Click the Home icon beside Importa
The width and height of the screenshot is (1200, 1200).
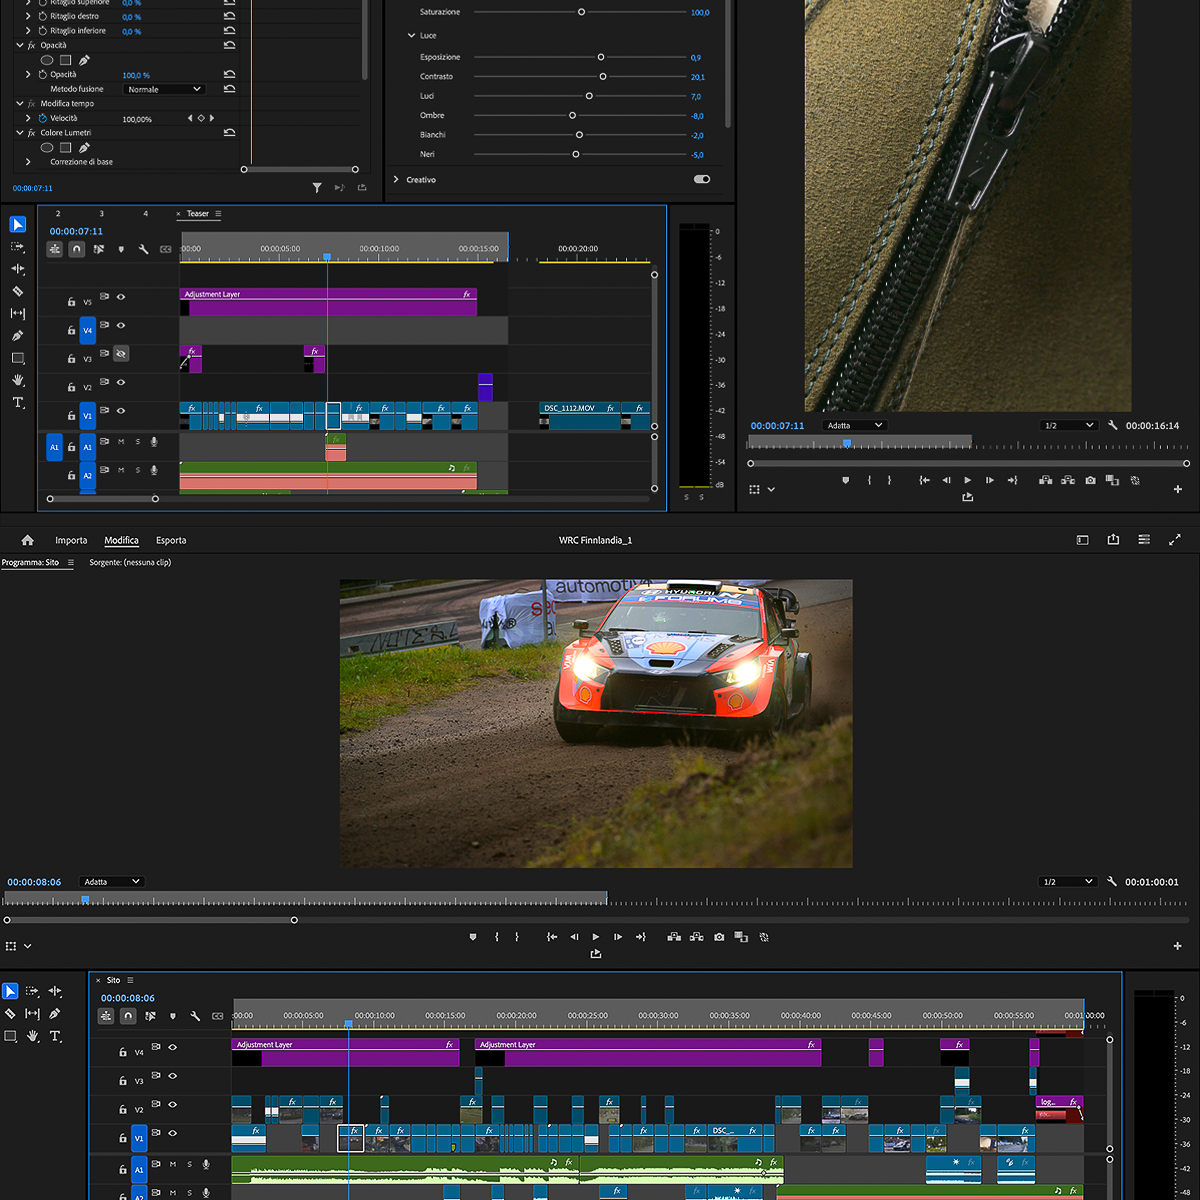pos(27,540)
